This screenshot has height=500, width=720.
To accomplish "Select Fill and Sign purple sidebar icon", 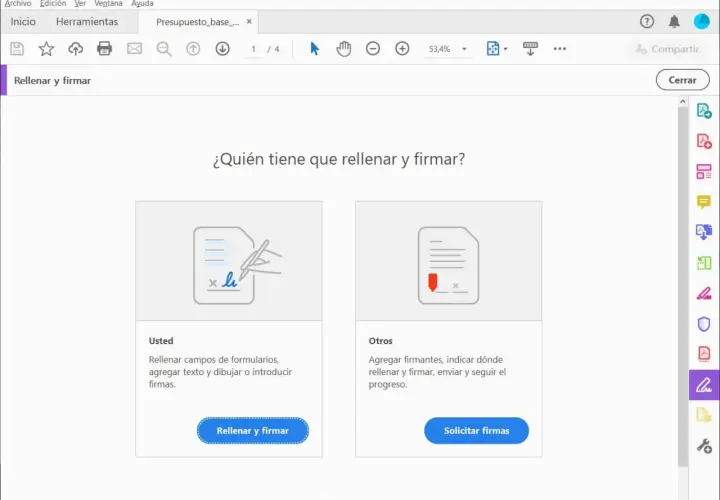I will [x=704, y=385].
